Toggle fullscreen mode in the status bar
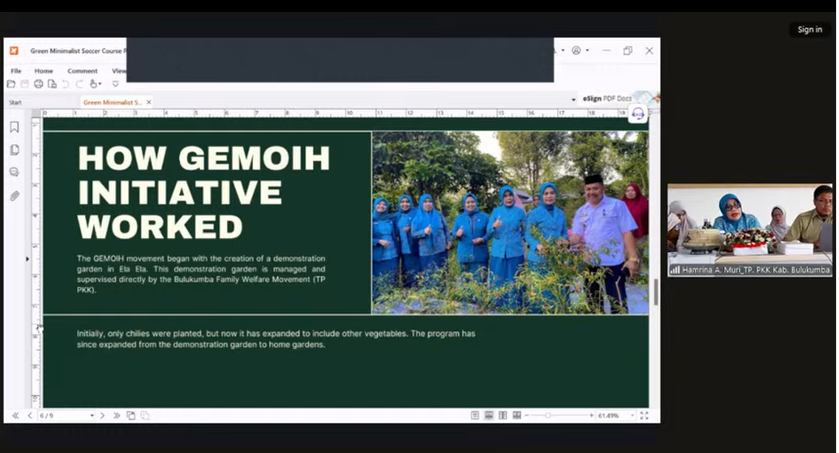The width and height of the screenshot is (839, 453). click(x=643, y=415)
